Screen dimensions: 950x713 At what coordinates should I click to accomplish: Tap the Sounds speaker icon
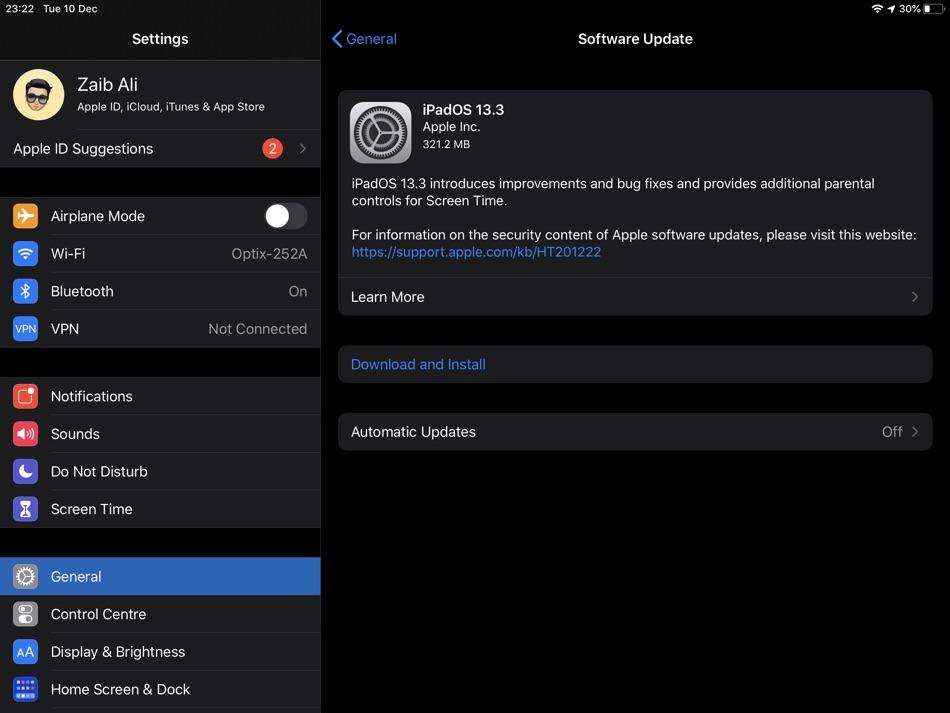(25, 434)
